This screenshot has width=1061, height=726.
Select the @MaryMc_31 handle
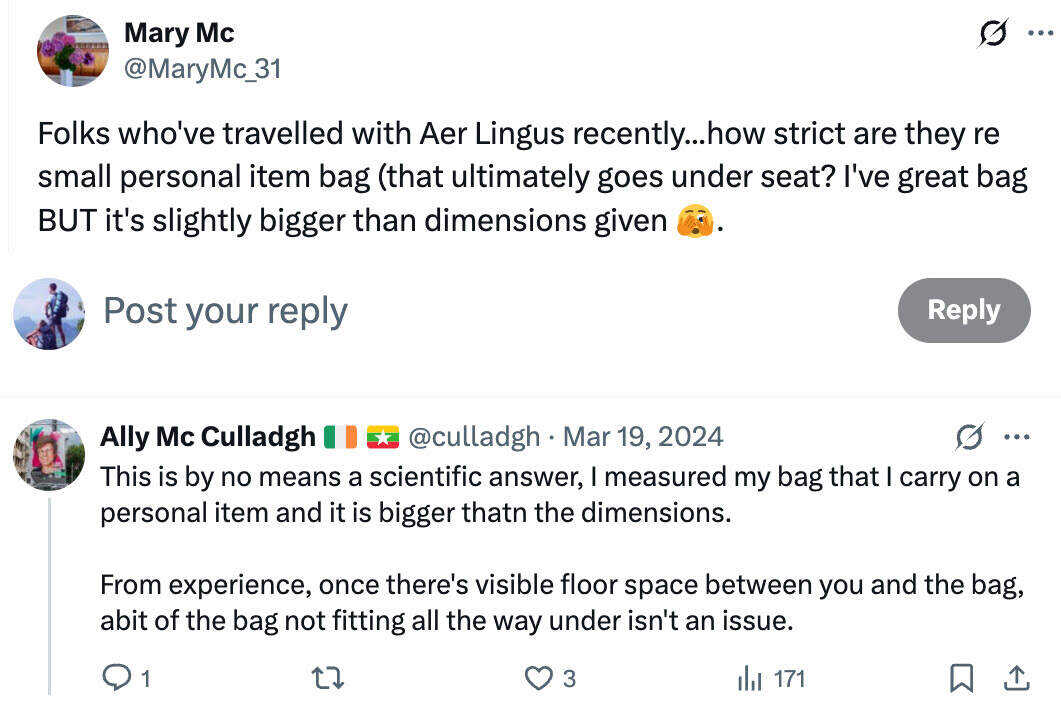pos(202,68)
